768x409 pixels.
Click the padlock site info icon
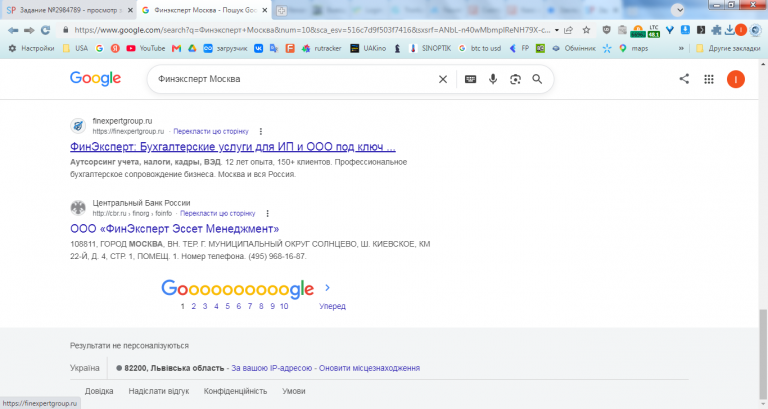(x=65, y=30)
